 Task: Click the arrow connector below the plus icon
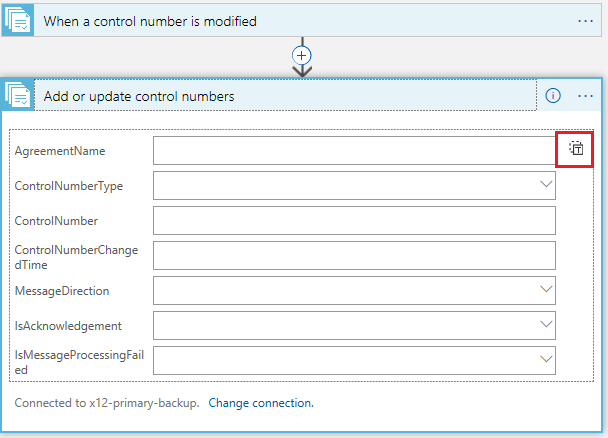click(x=302, y=71)
